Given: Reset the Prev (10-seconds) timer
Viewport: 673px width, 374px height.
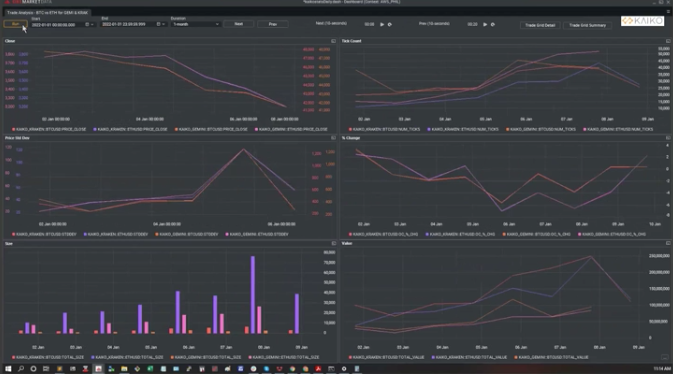Looking at the screenshot, I should click(493, 24).
